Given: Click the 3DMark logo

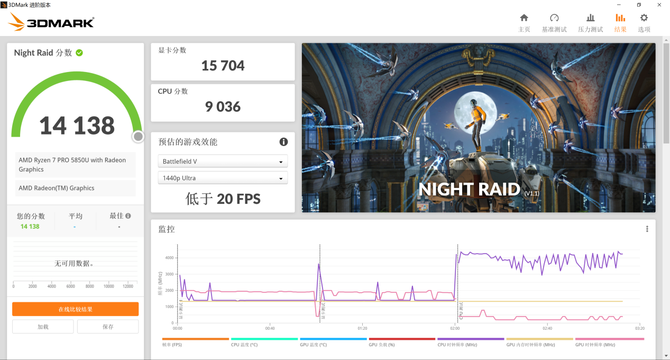Looking at the screenshot, I should pyautogui.click(x=51, y=22).
